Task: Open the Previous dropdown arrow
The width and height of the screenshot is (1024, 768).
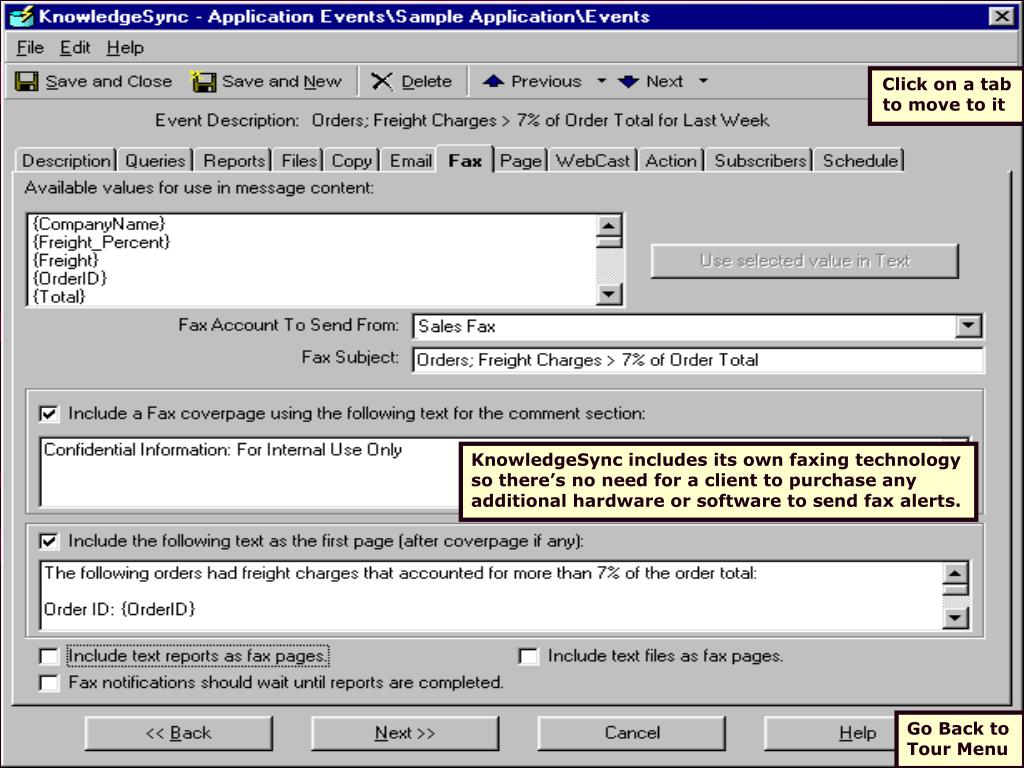Action: pos(601,81)
